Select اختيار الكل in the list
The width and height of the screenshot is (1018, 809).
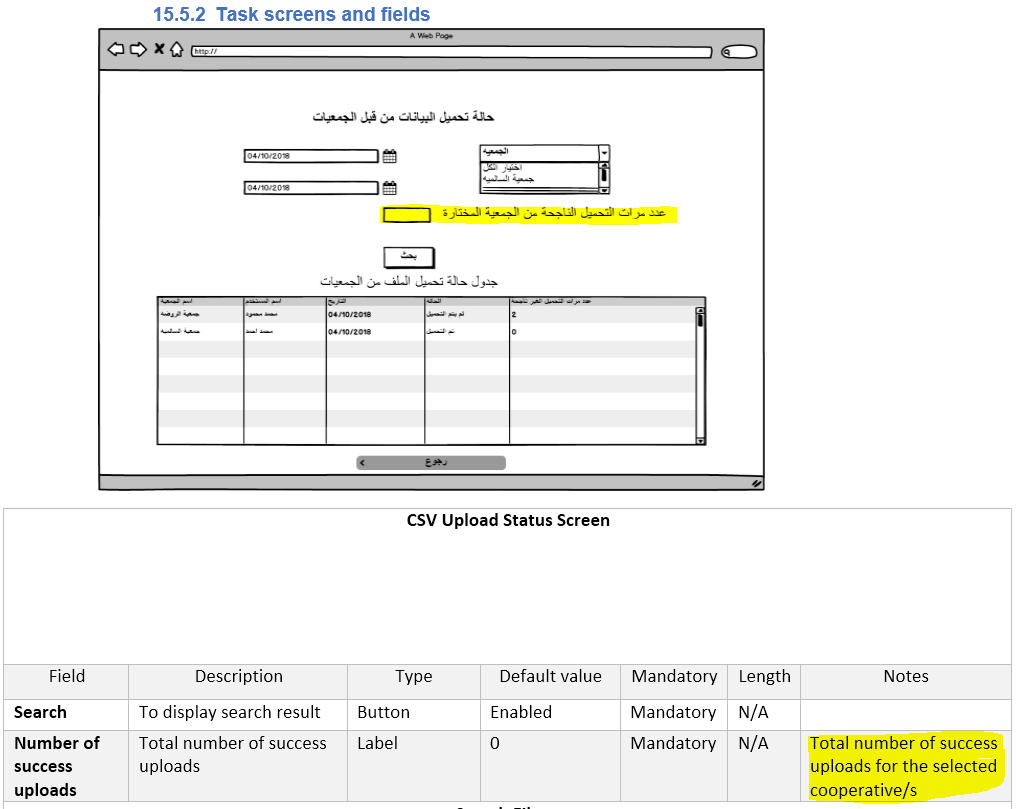pyautogui.click(x=503, y=168)
